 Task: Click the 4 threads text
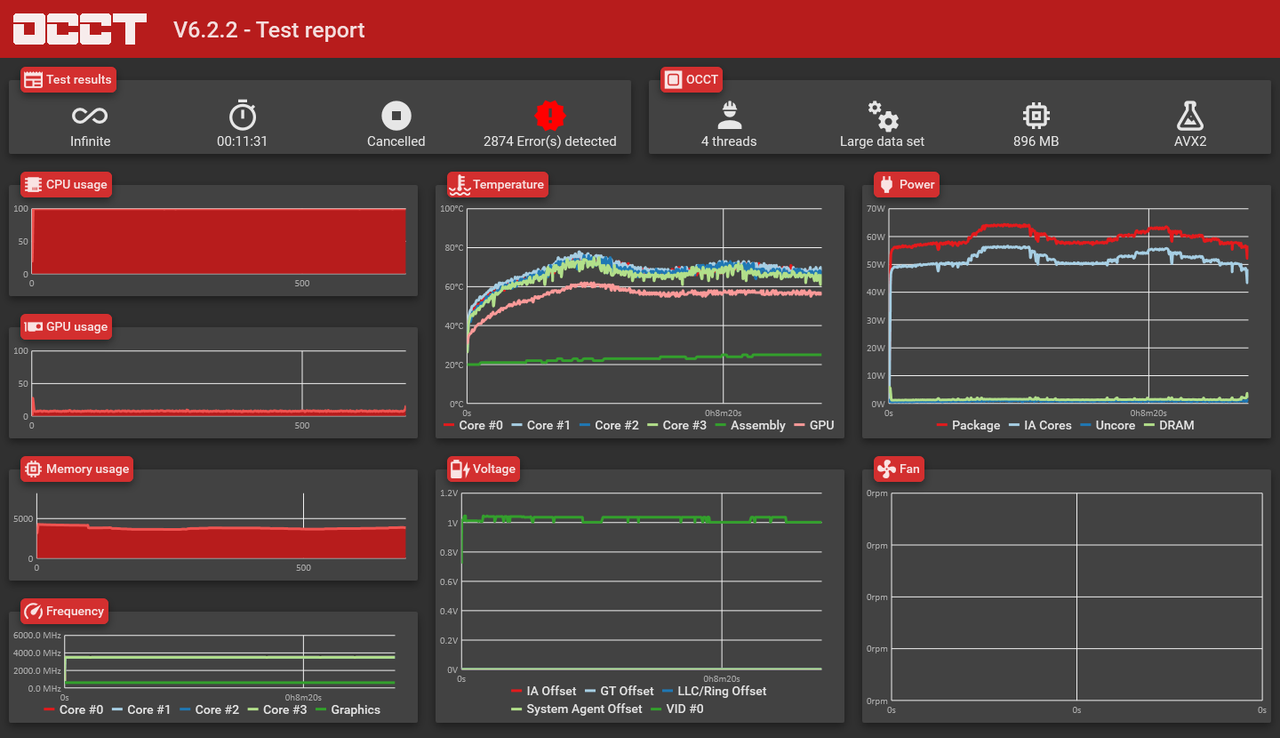click(x=729, y=141)
